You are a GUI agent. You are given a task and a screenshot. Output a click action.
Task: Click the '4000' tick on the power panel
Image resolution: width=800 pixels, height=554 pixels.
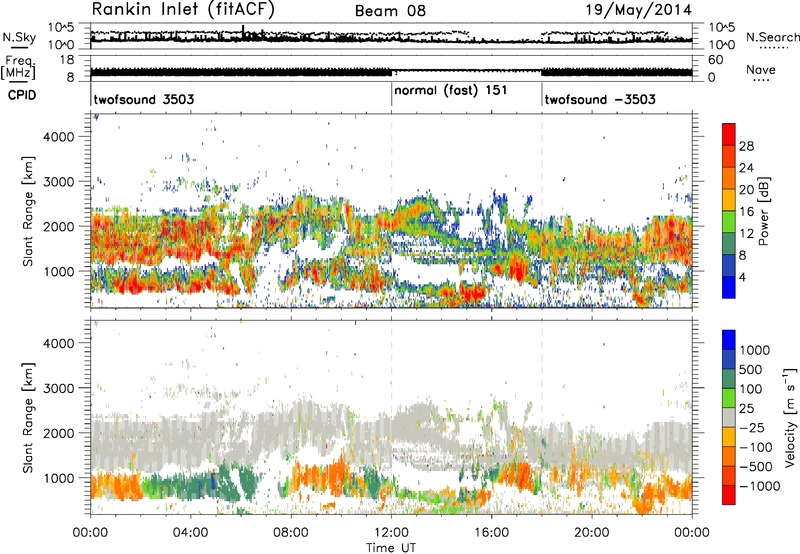(59, 137)
